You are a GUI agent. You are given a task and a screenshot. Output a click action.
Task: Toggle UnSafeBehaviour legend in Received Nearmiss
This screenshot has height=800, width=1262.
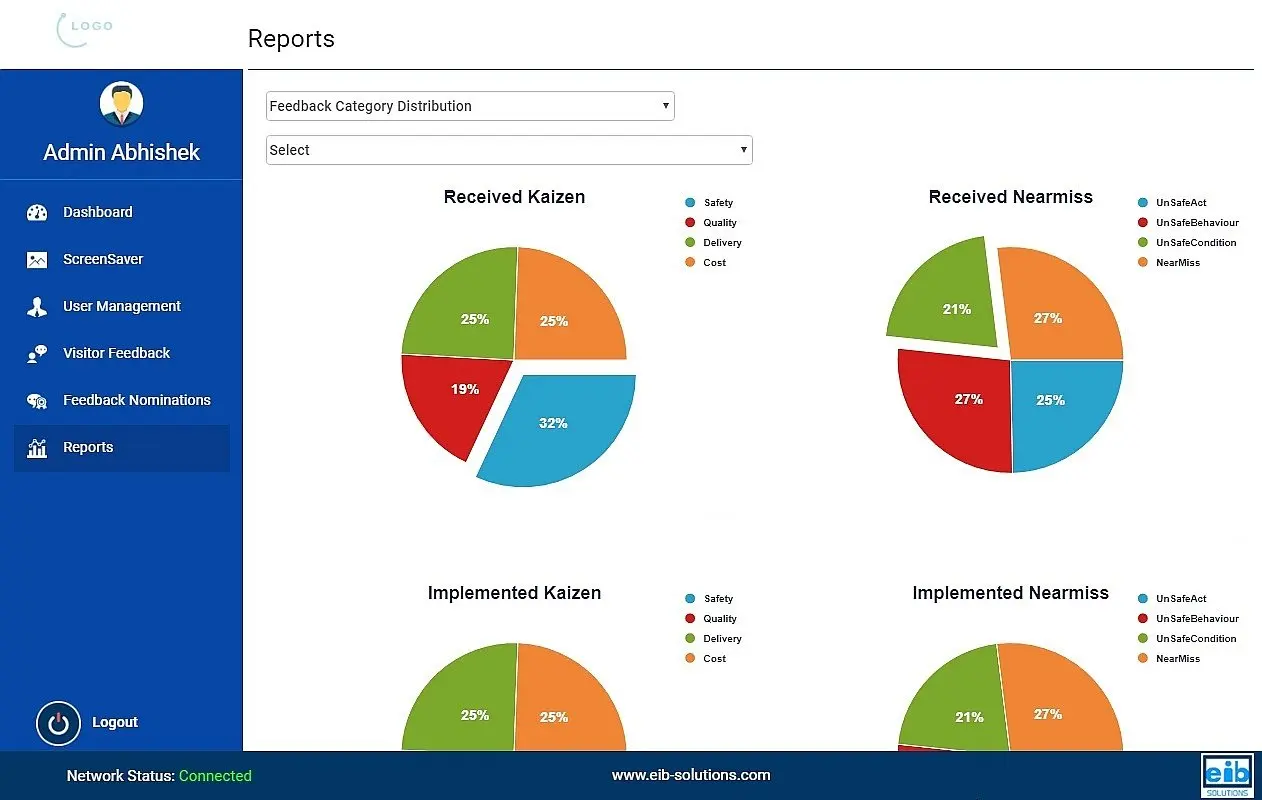pos(1188,223)
